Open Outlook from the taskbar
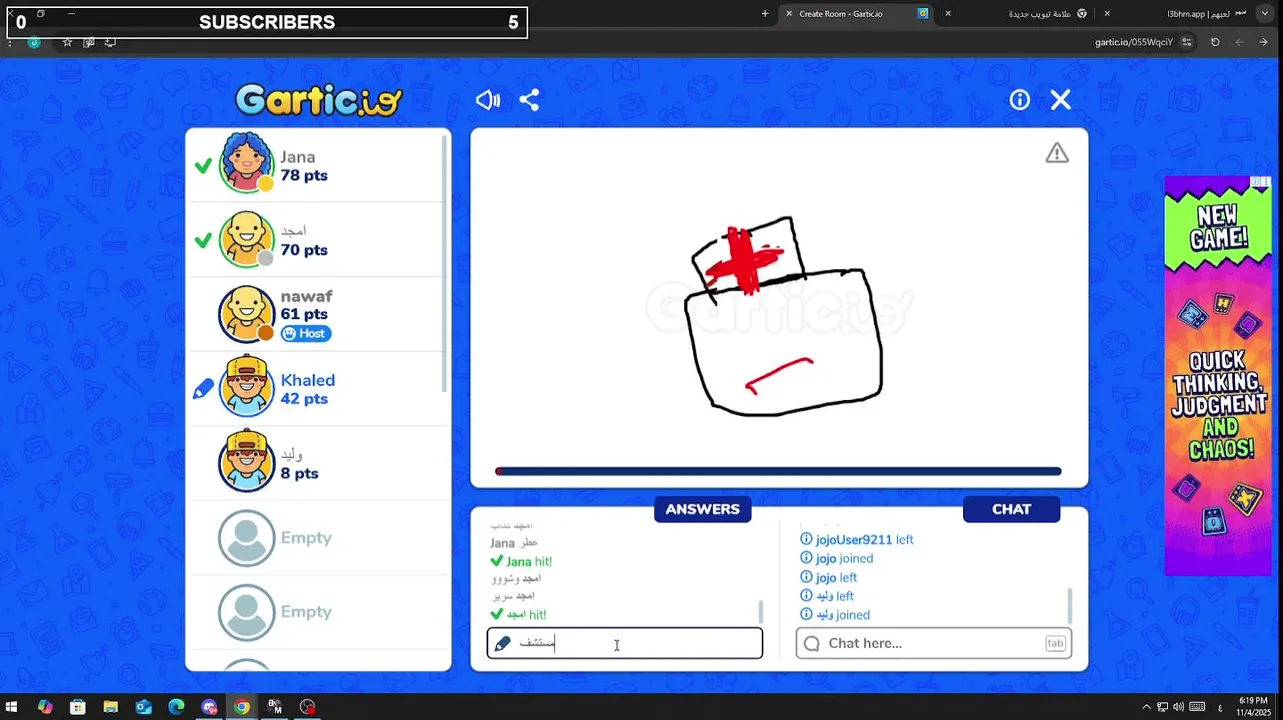 point(144,707)
